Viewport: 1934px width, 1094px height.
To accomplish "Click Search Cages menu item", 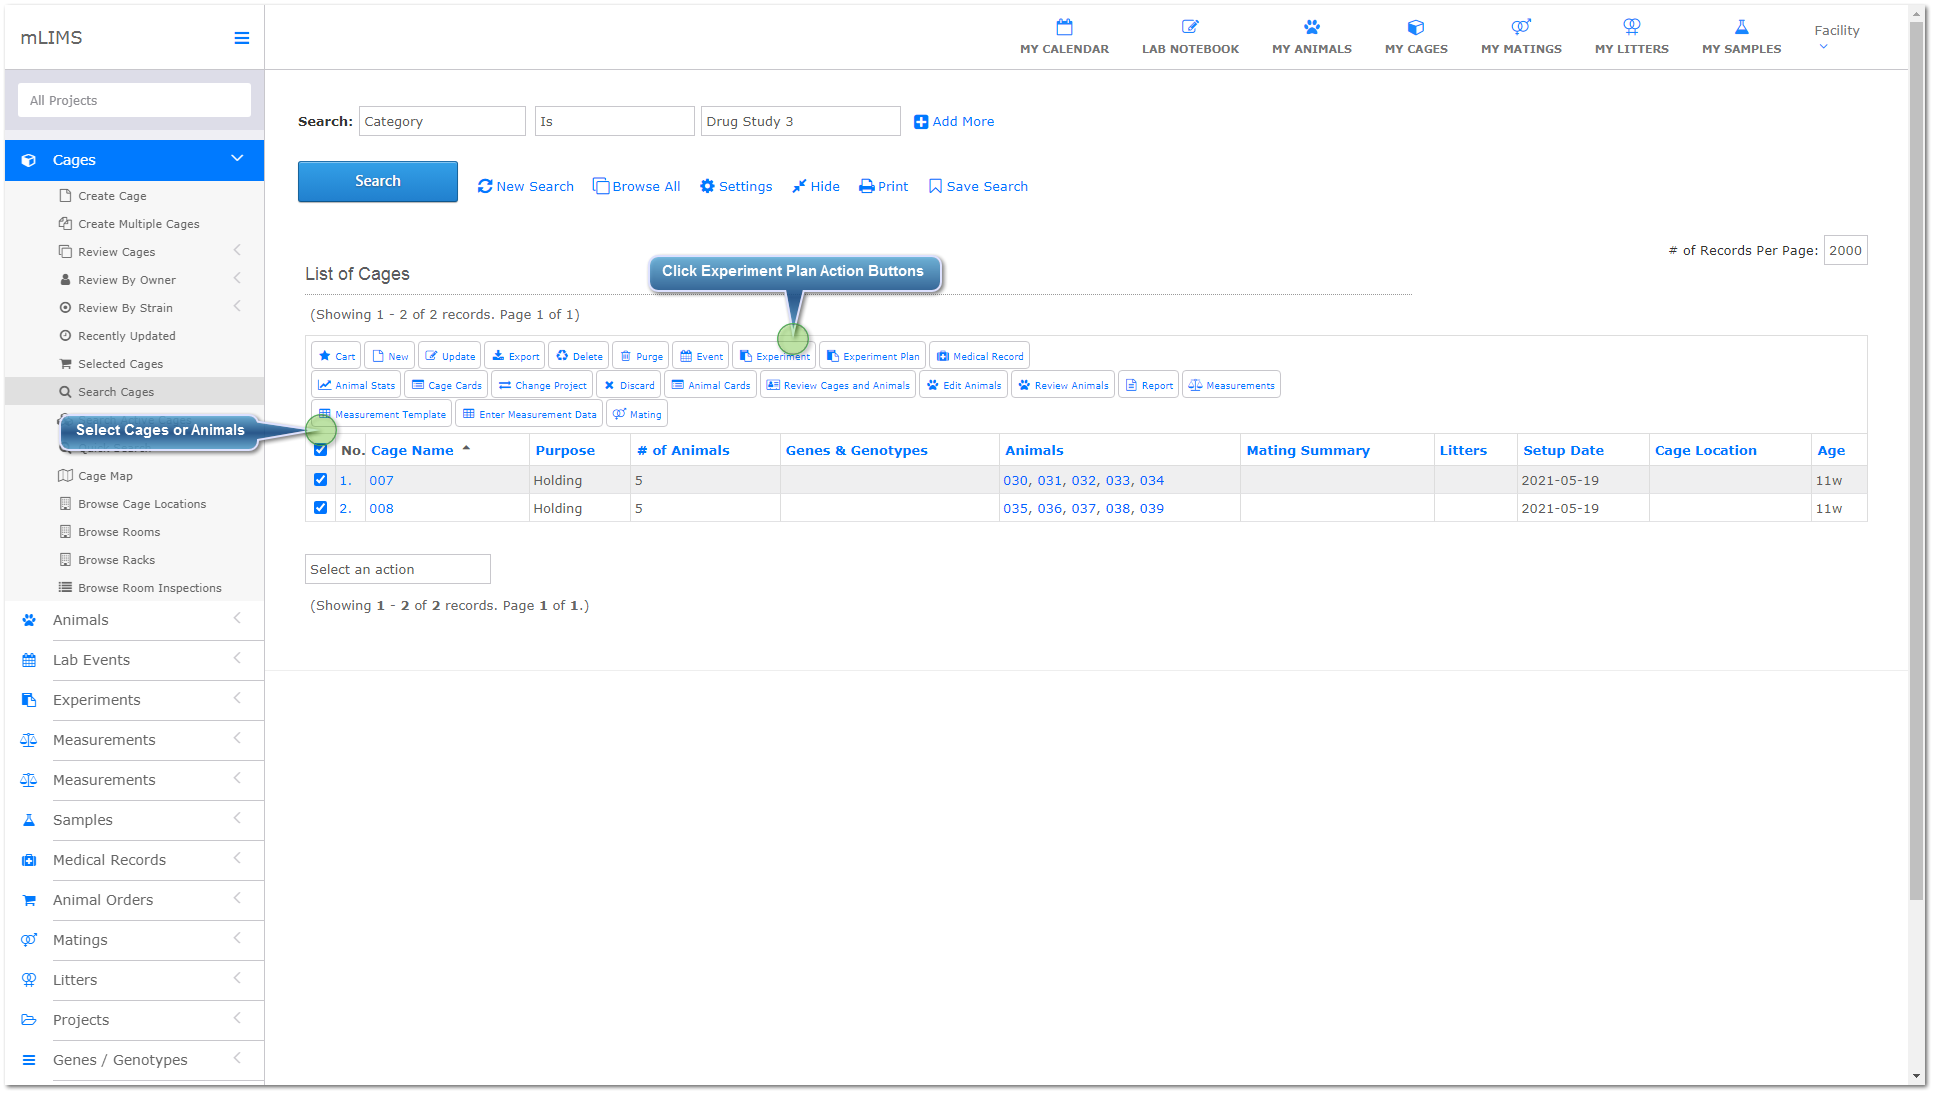I will pyautogui.click(x=116, y=390).
